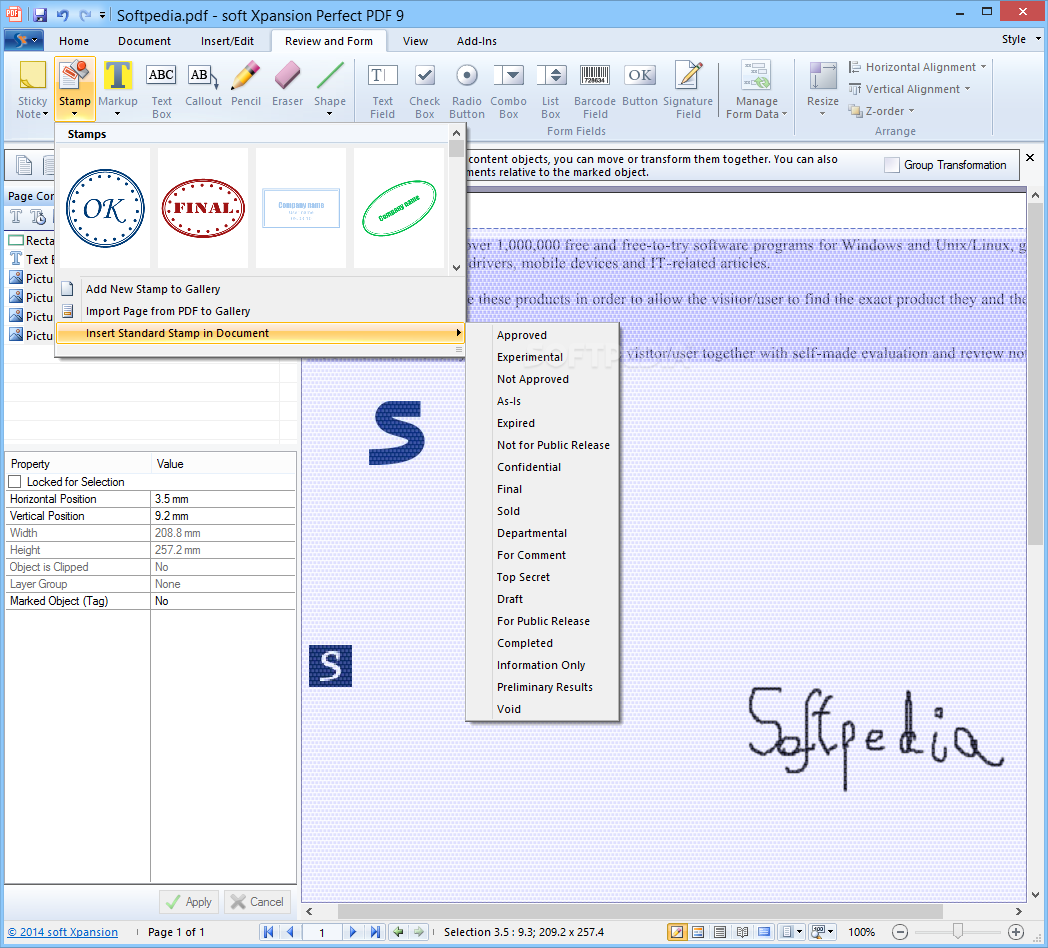Close the info bar with X
Screen dimensions: 1048x948
(x=1030, y=158)
